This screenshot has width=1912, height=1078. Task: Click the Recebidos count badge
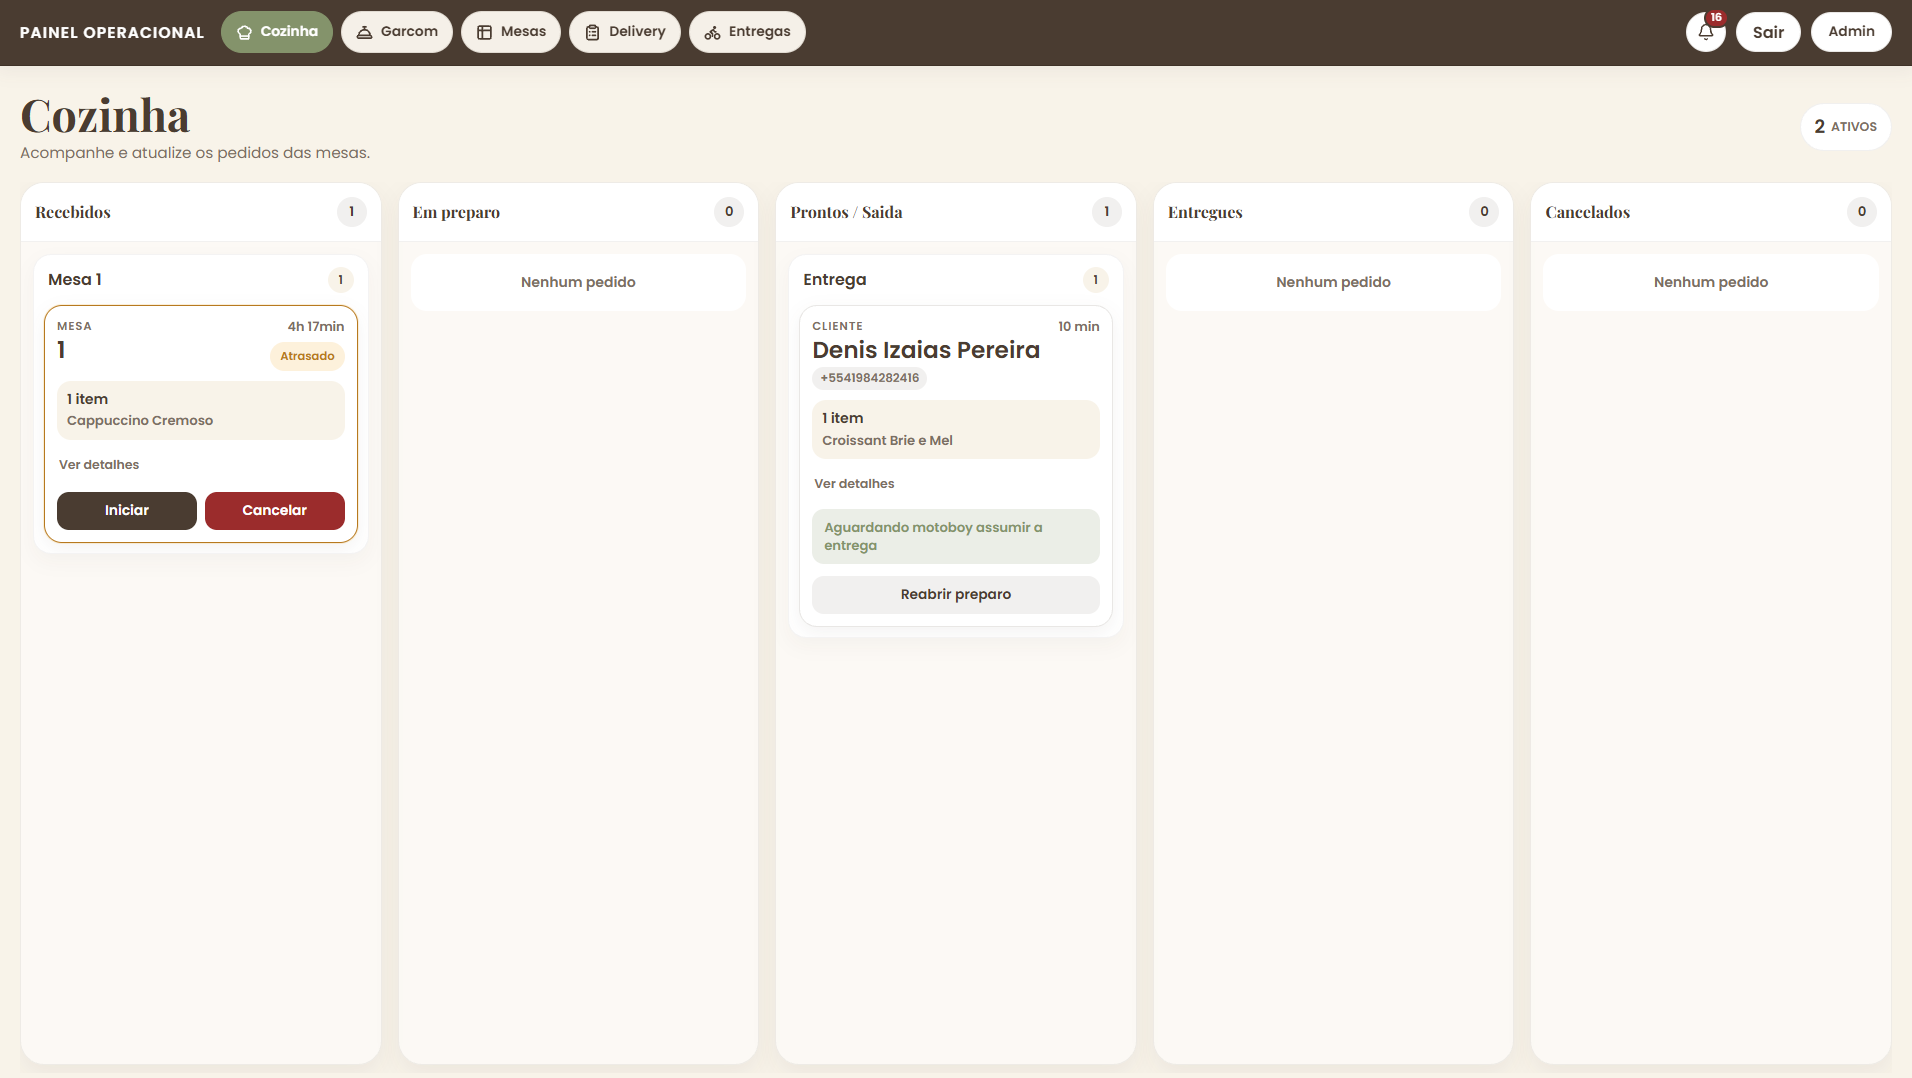pos(351,212)
